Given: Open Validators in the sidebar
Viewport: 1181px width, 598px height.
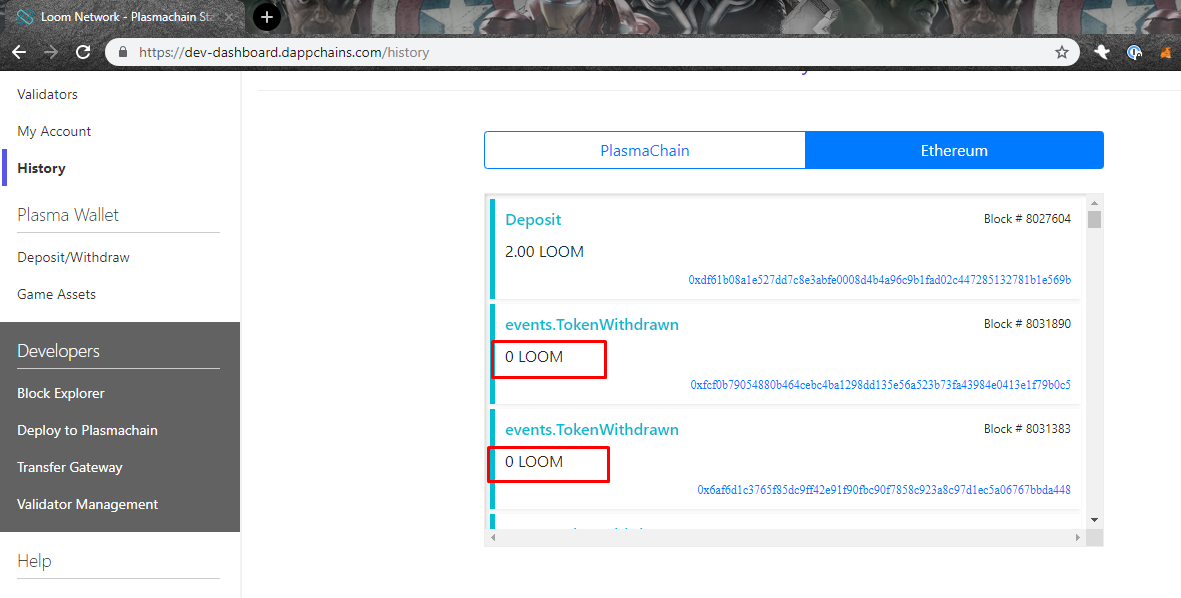Looking at the screenshot, I should 45,94.
